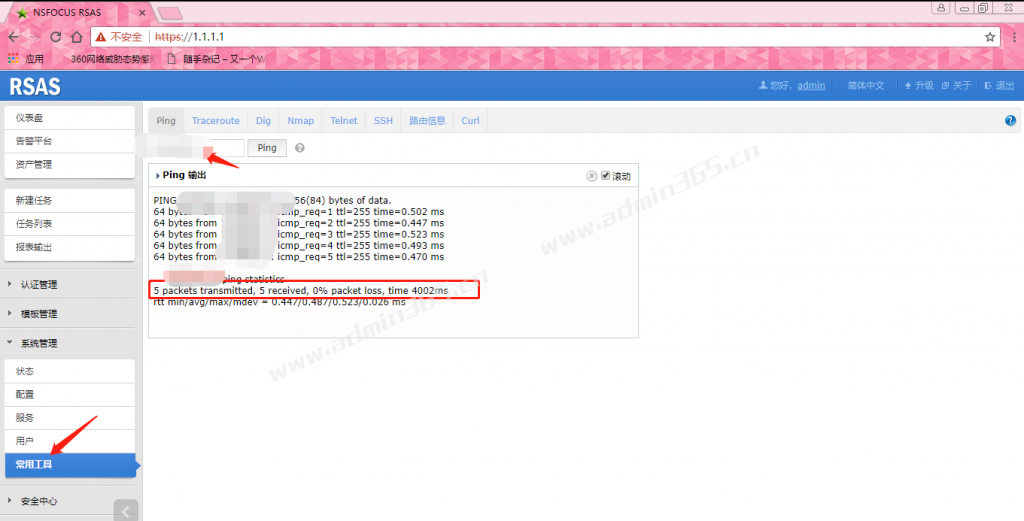Image resolution: width=1024 pixels, height=521 pixels.
Task: Click pause icon in Ping output header
Action: point(592,176)
